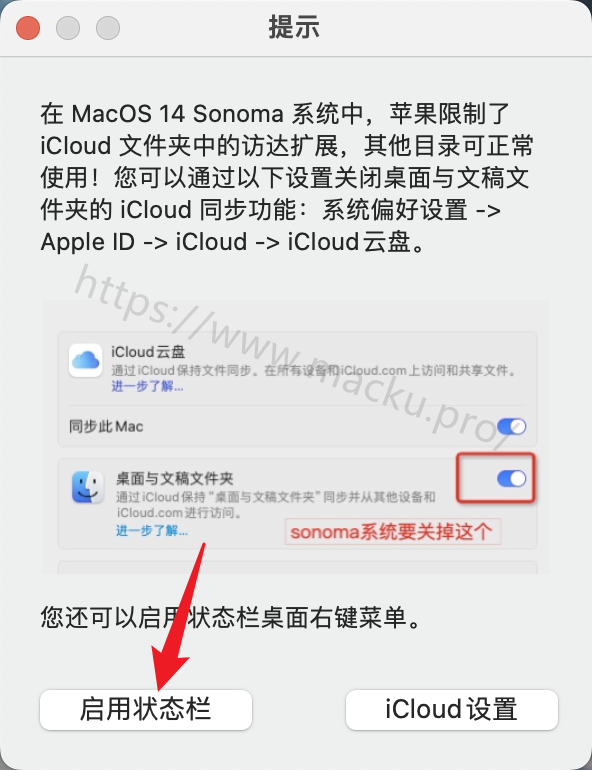The width and height of the screenshot is (592, 770).
Task: Click the gray zoom window button
Action: 108,28
